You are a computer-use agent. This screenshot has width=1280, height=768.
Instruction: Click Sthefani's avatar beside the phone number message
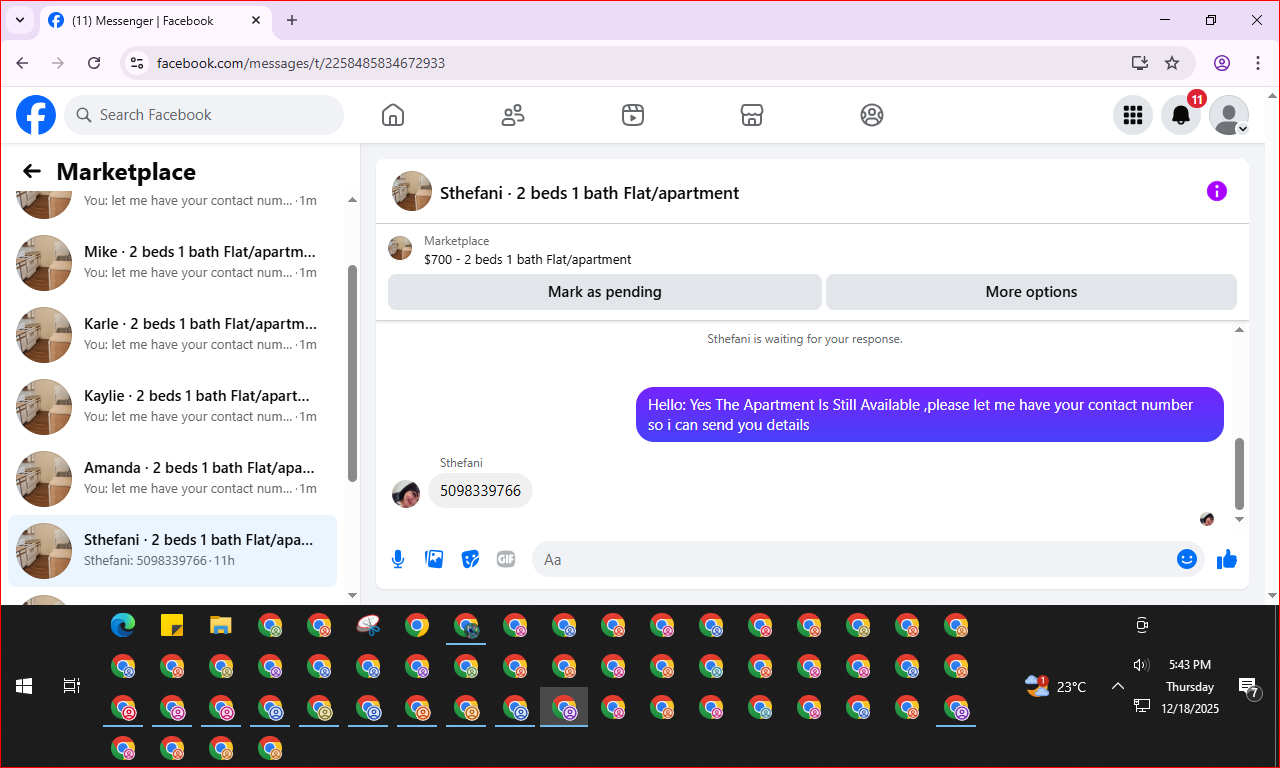[406, 493]
